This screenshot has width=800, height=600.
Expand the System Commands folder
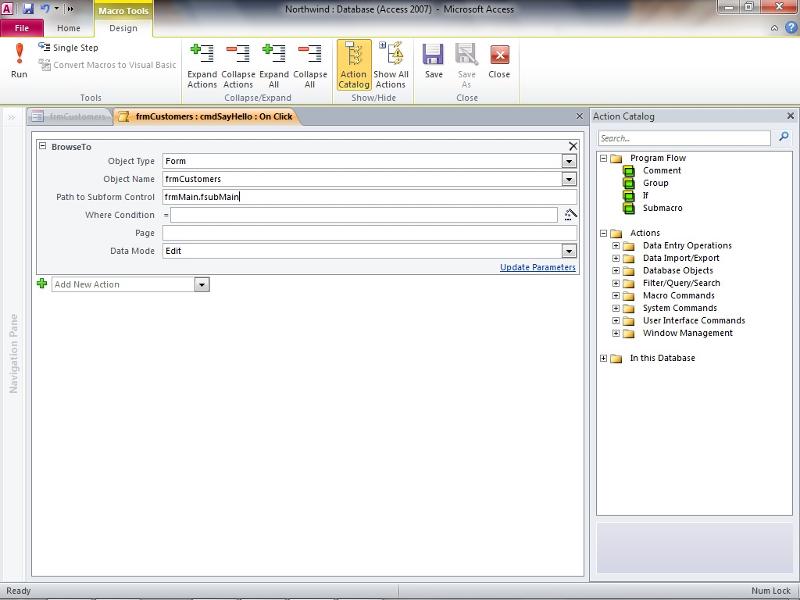616,308
